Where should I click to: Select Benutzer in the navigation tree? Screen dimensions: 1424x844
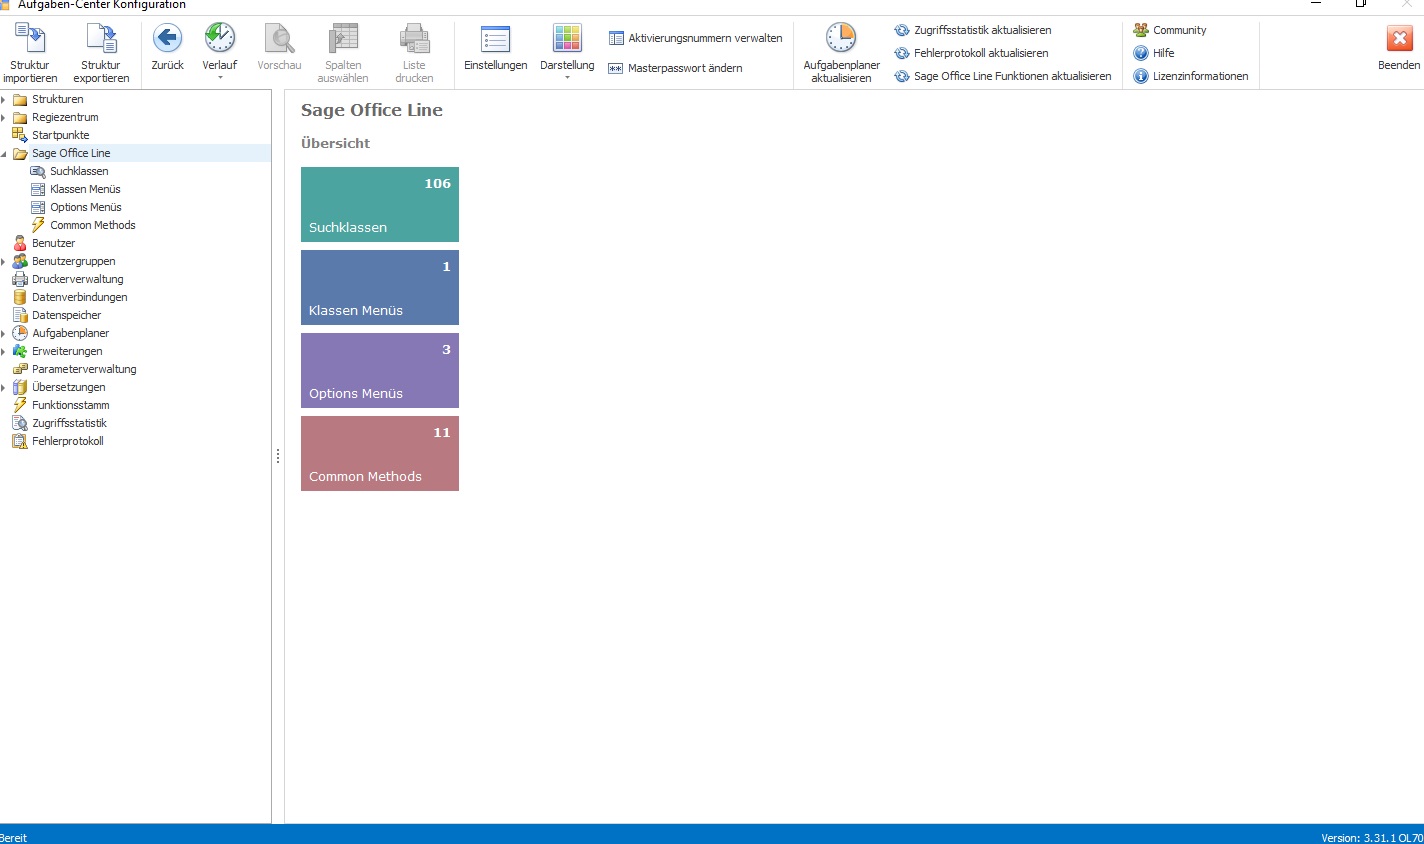(x=53, y=243)
